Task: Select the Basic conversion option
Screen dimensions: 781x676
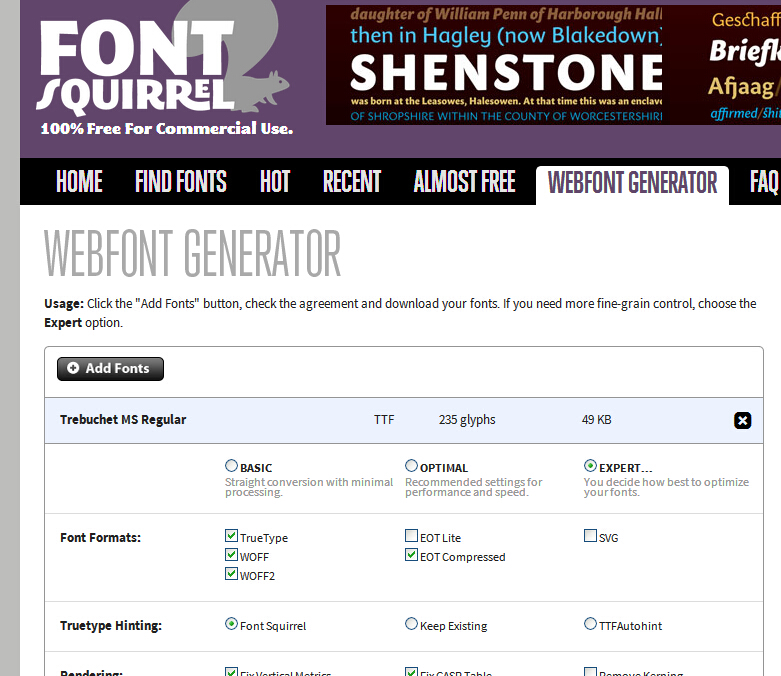Action: [x=231, y=466]
